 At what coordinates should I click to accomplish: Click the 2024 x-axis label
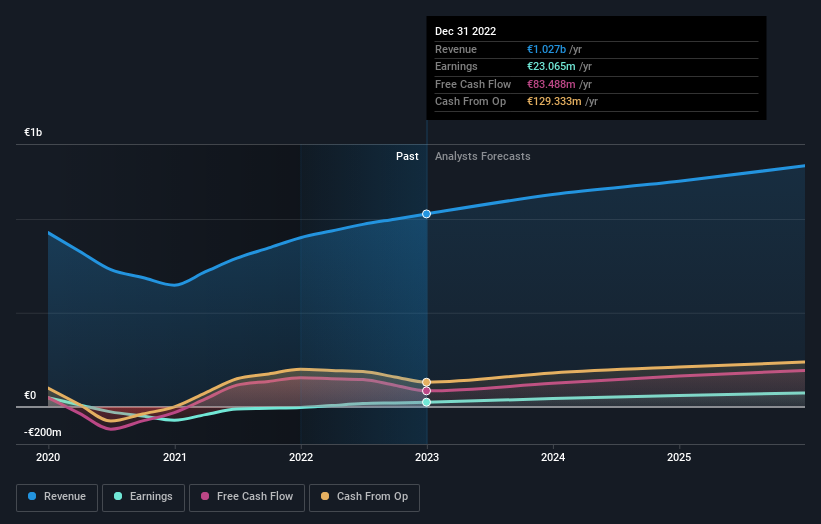pos(553,458)
